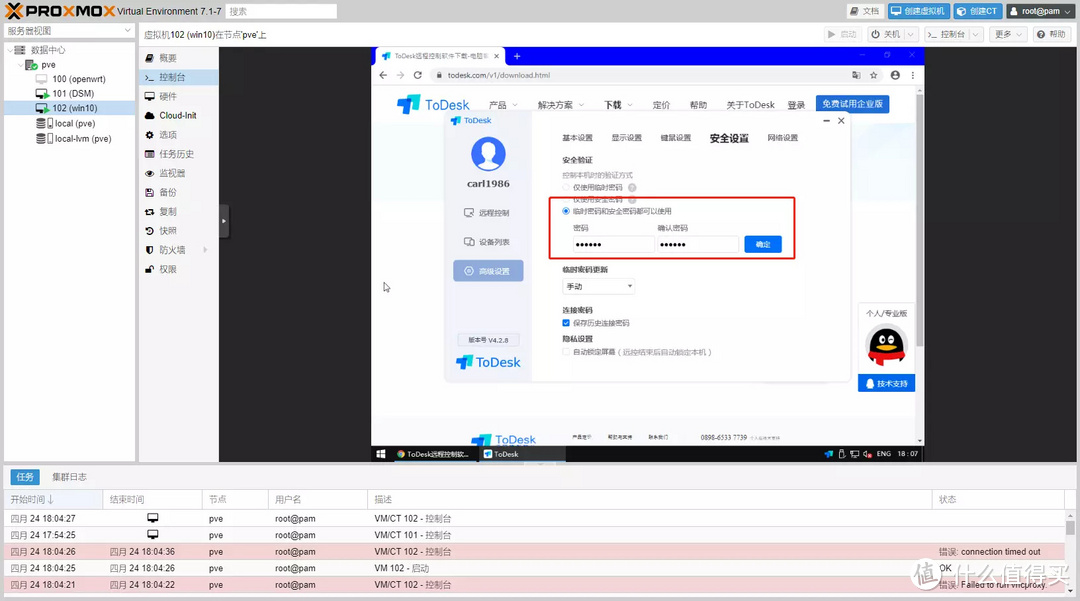Collapse the 数据中心 tree node
The image size is (1080, 601).
tap(10, 50)
